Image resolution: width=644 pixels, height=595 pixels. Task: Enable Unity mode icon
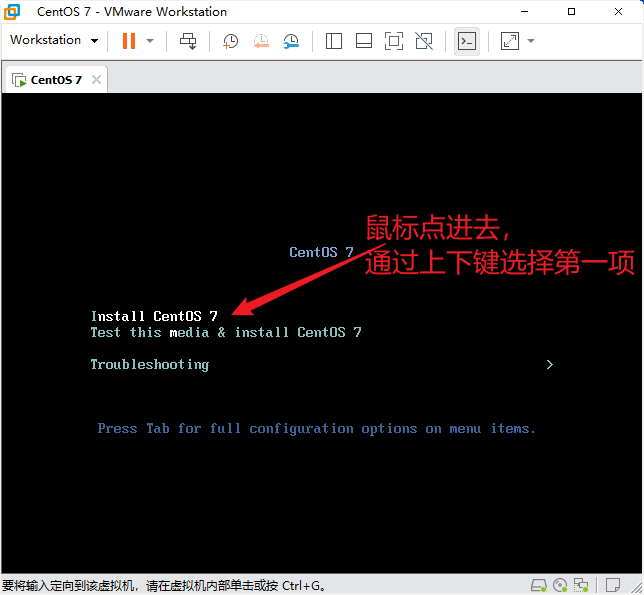click(424, 41)
